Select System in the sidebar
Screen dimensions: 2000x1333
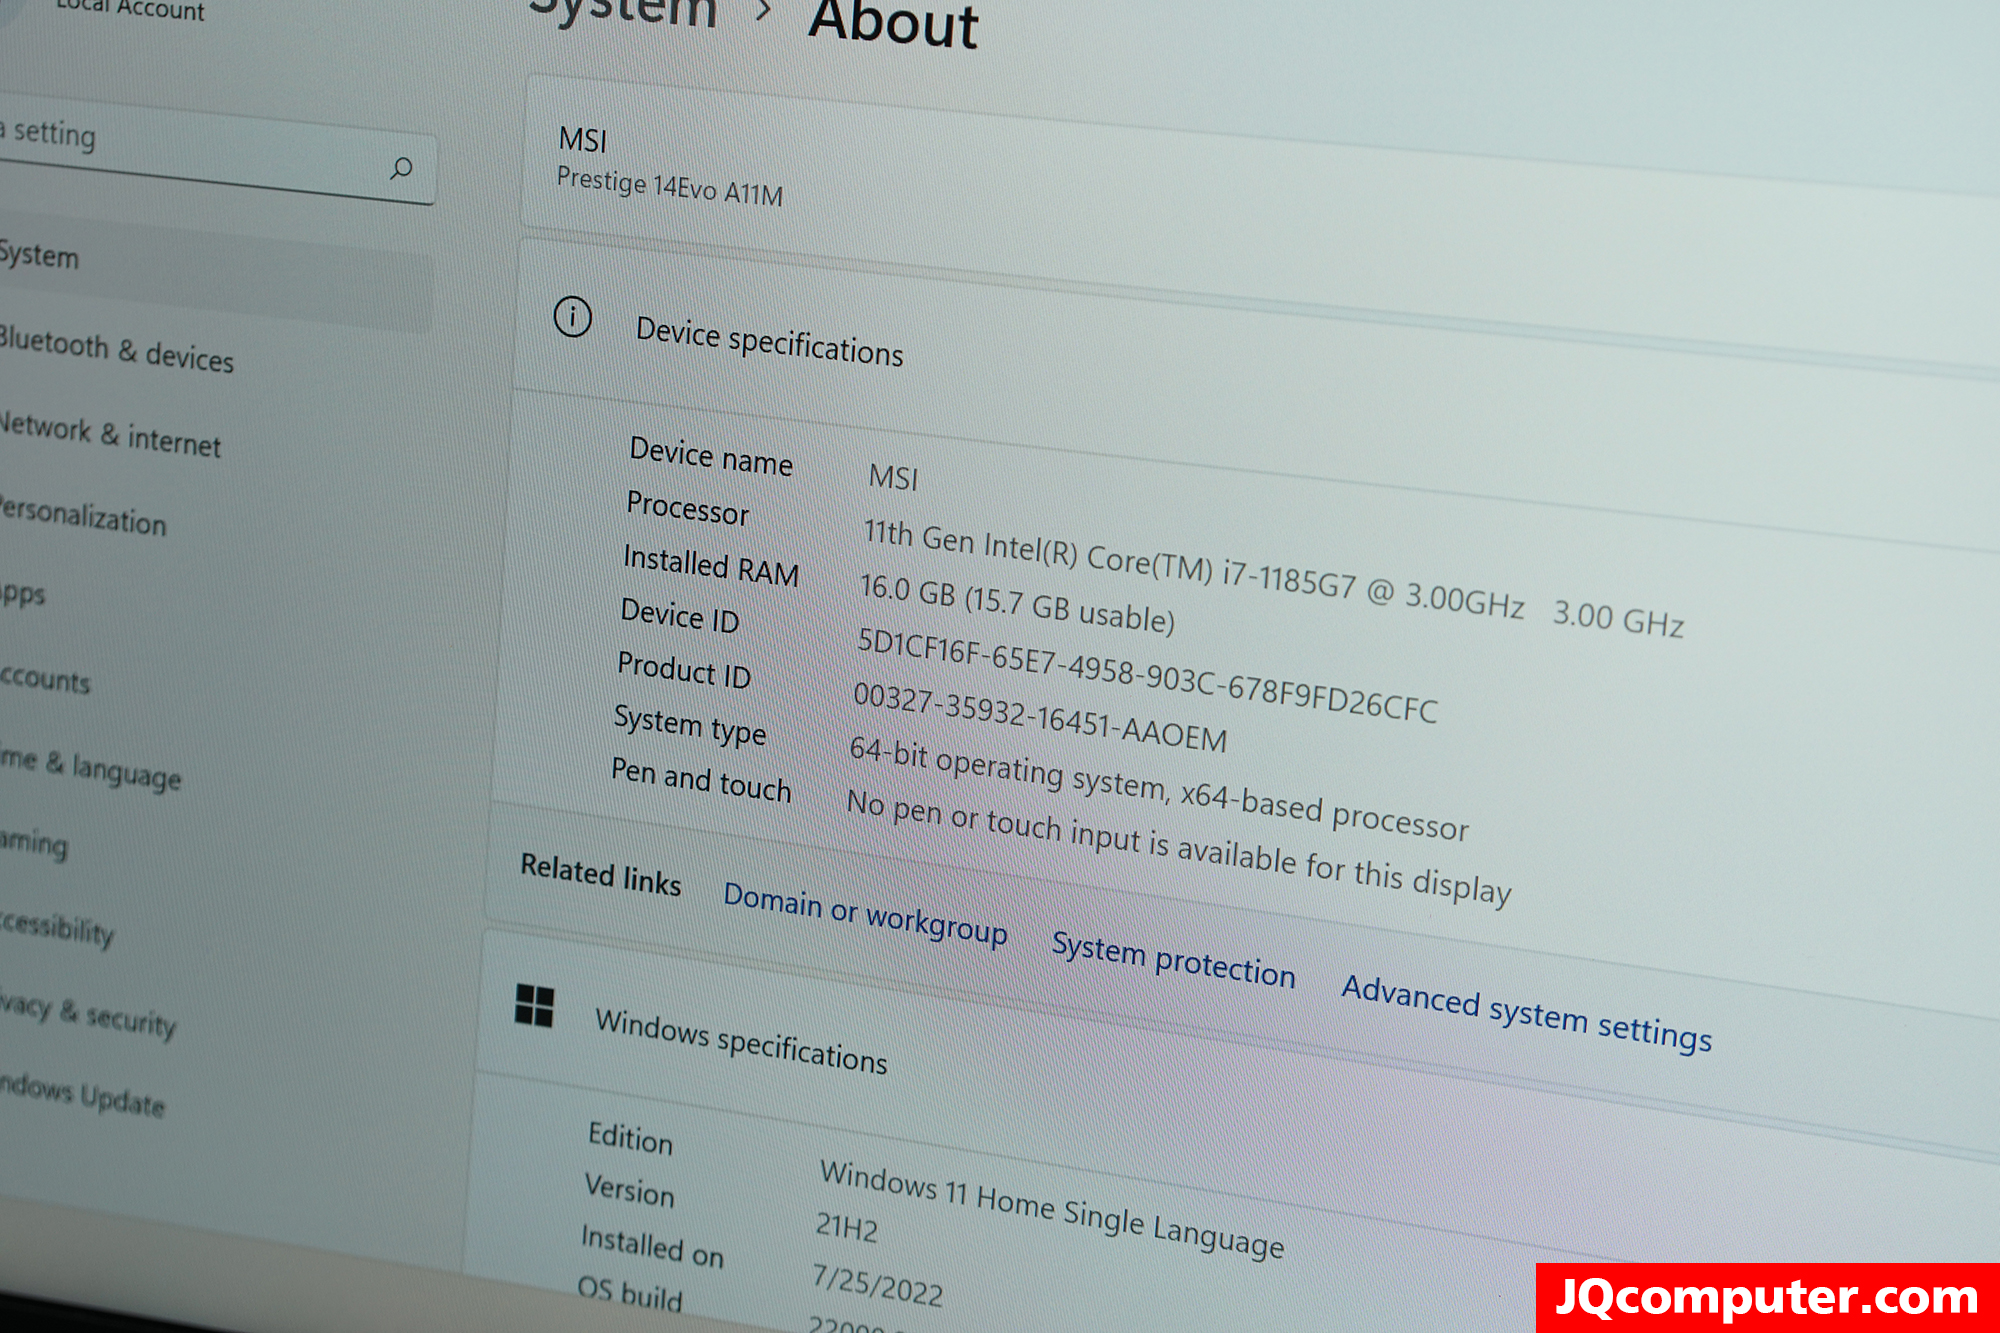[215, 270]
